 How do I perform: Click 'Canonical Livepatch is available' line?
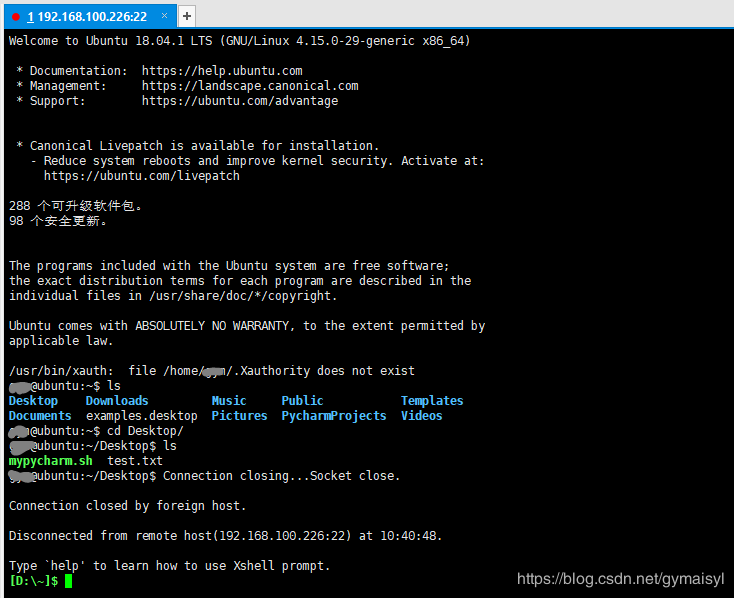(x=198, y=146)
